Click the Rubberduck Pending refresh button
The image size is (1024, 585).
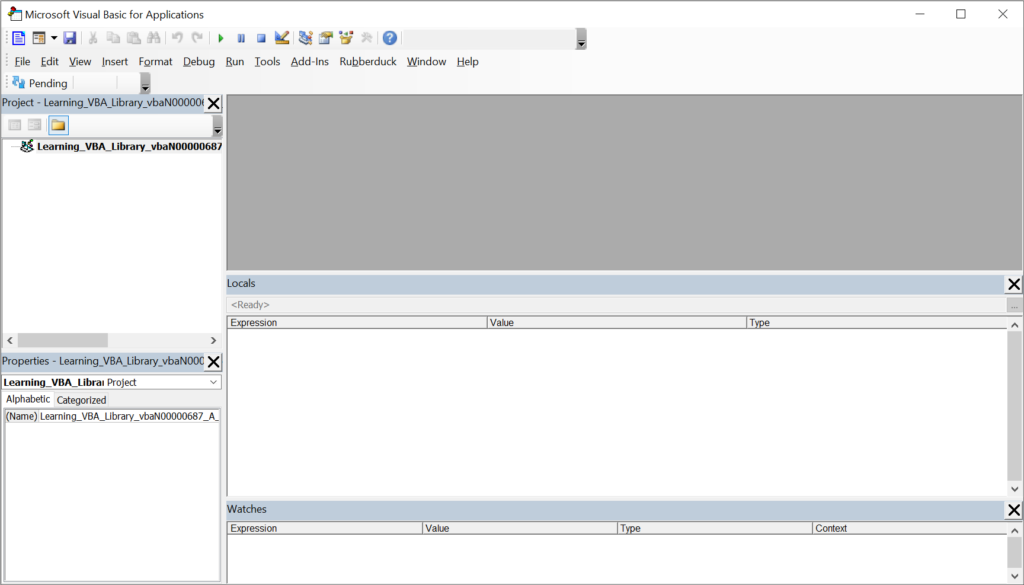(40, 83)
